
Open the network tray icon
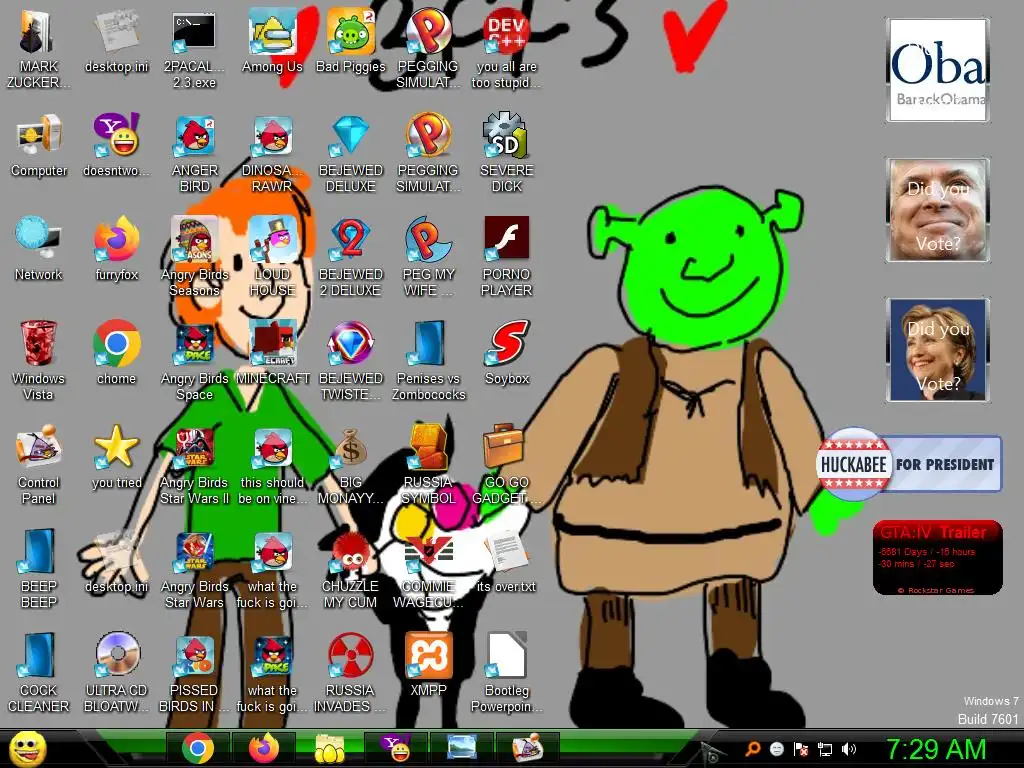[x=825, y=748]
